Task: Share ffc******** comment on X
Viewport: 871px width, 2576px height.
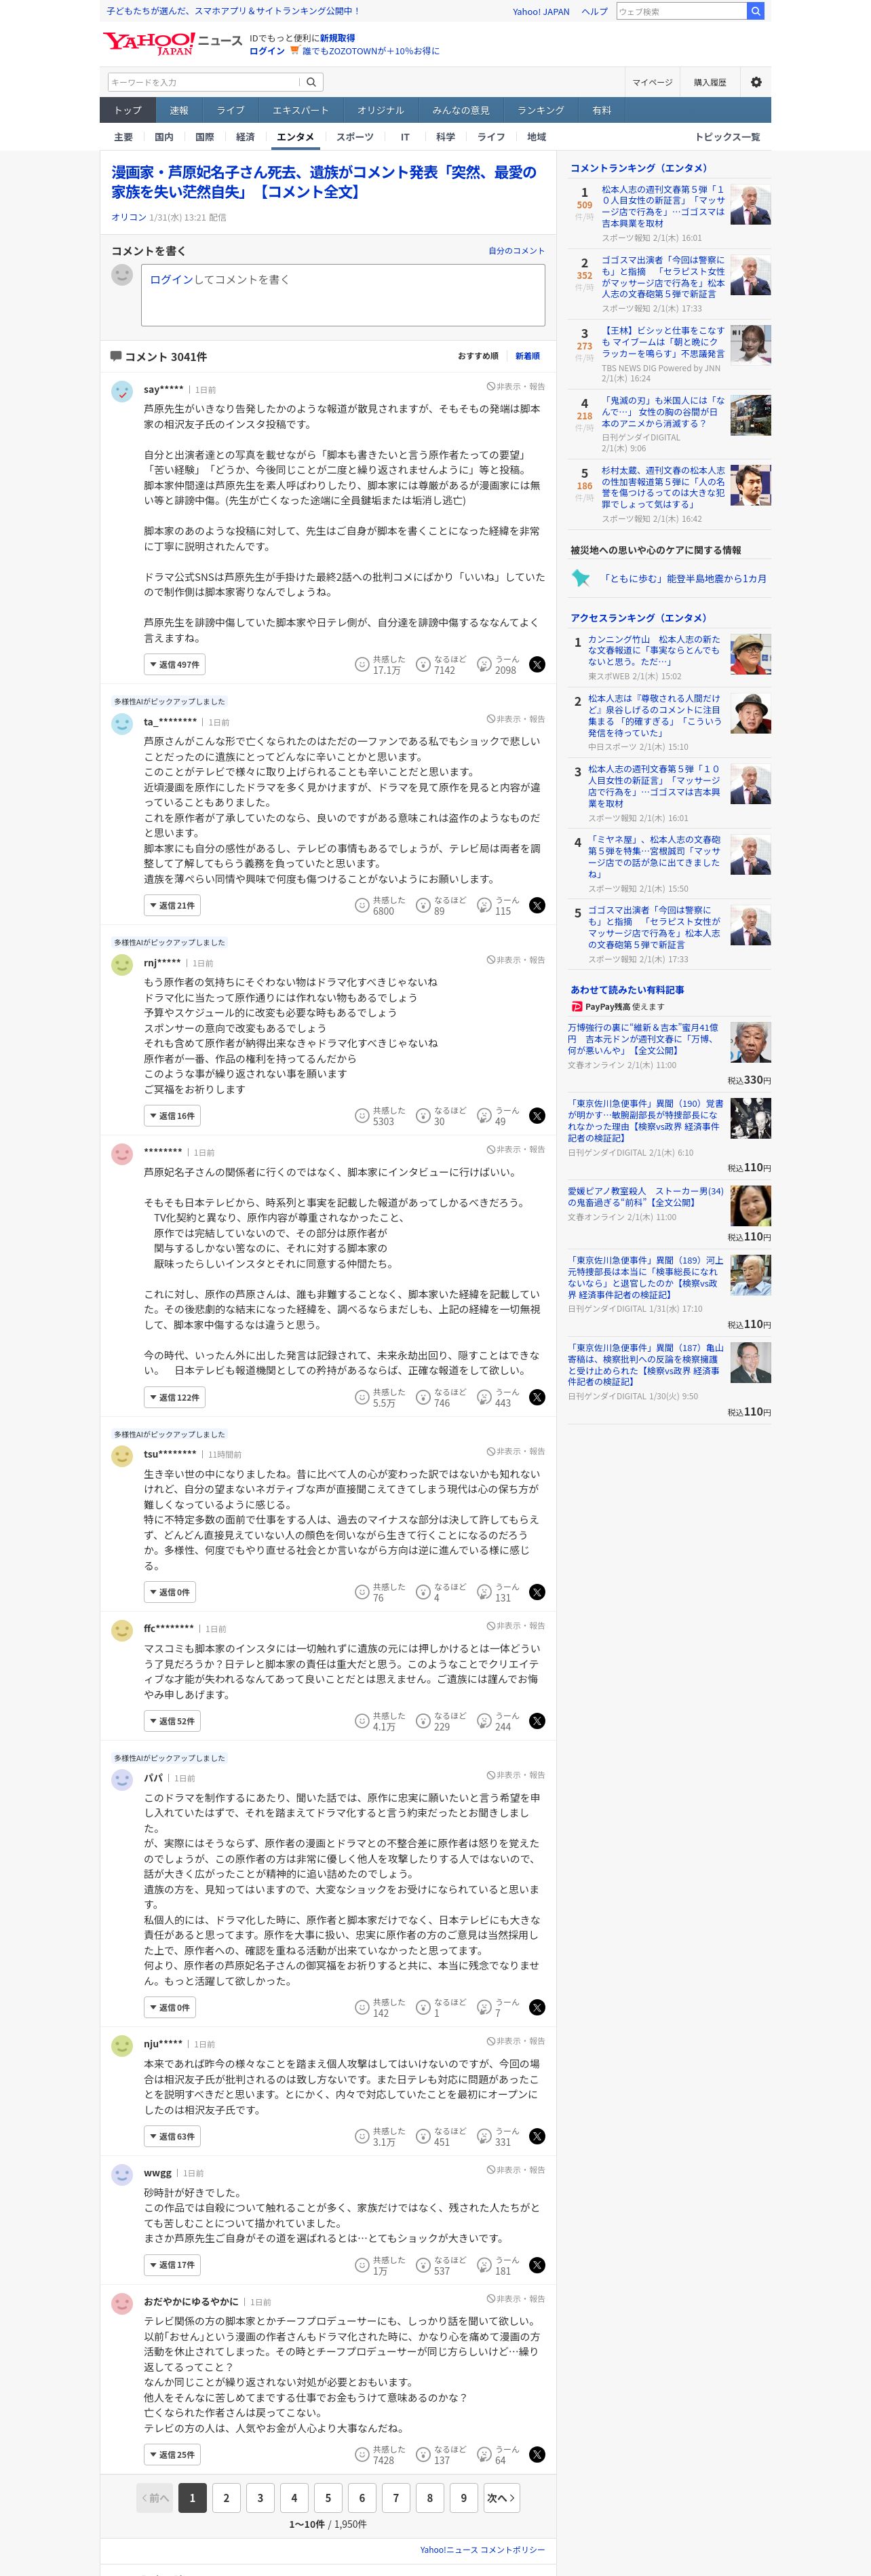Action: click(537, 1721)
